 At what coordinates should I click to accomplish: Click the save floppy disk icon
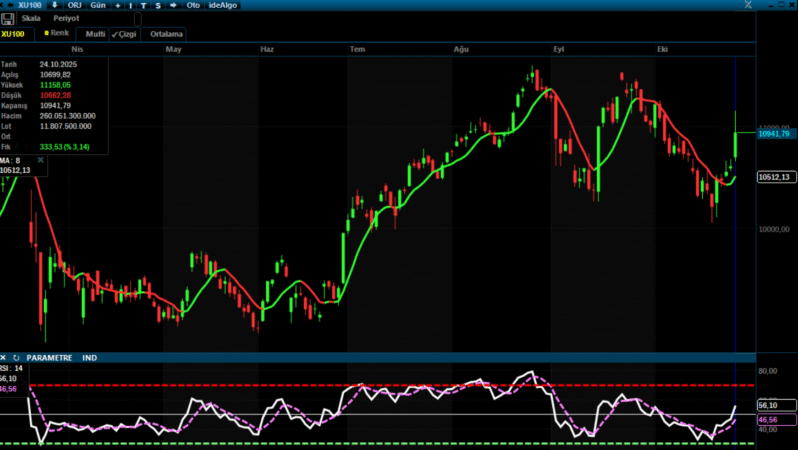coord(8,19)
